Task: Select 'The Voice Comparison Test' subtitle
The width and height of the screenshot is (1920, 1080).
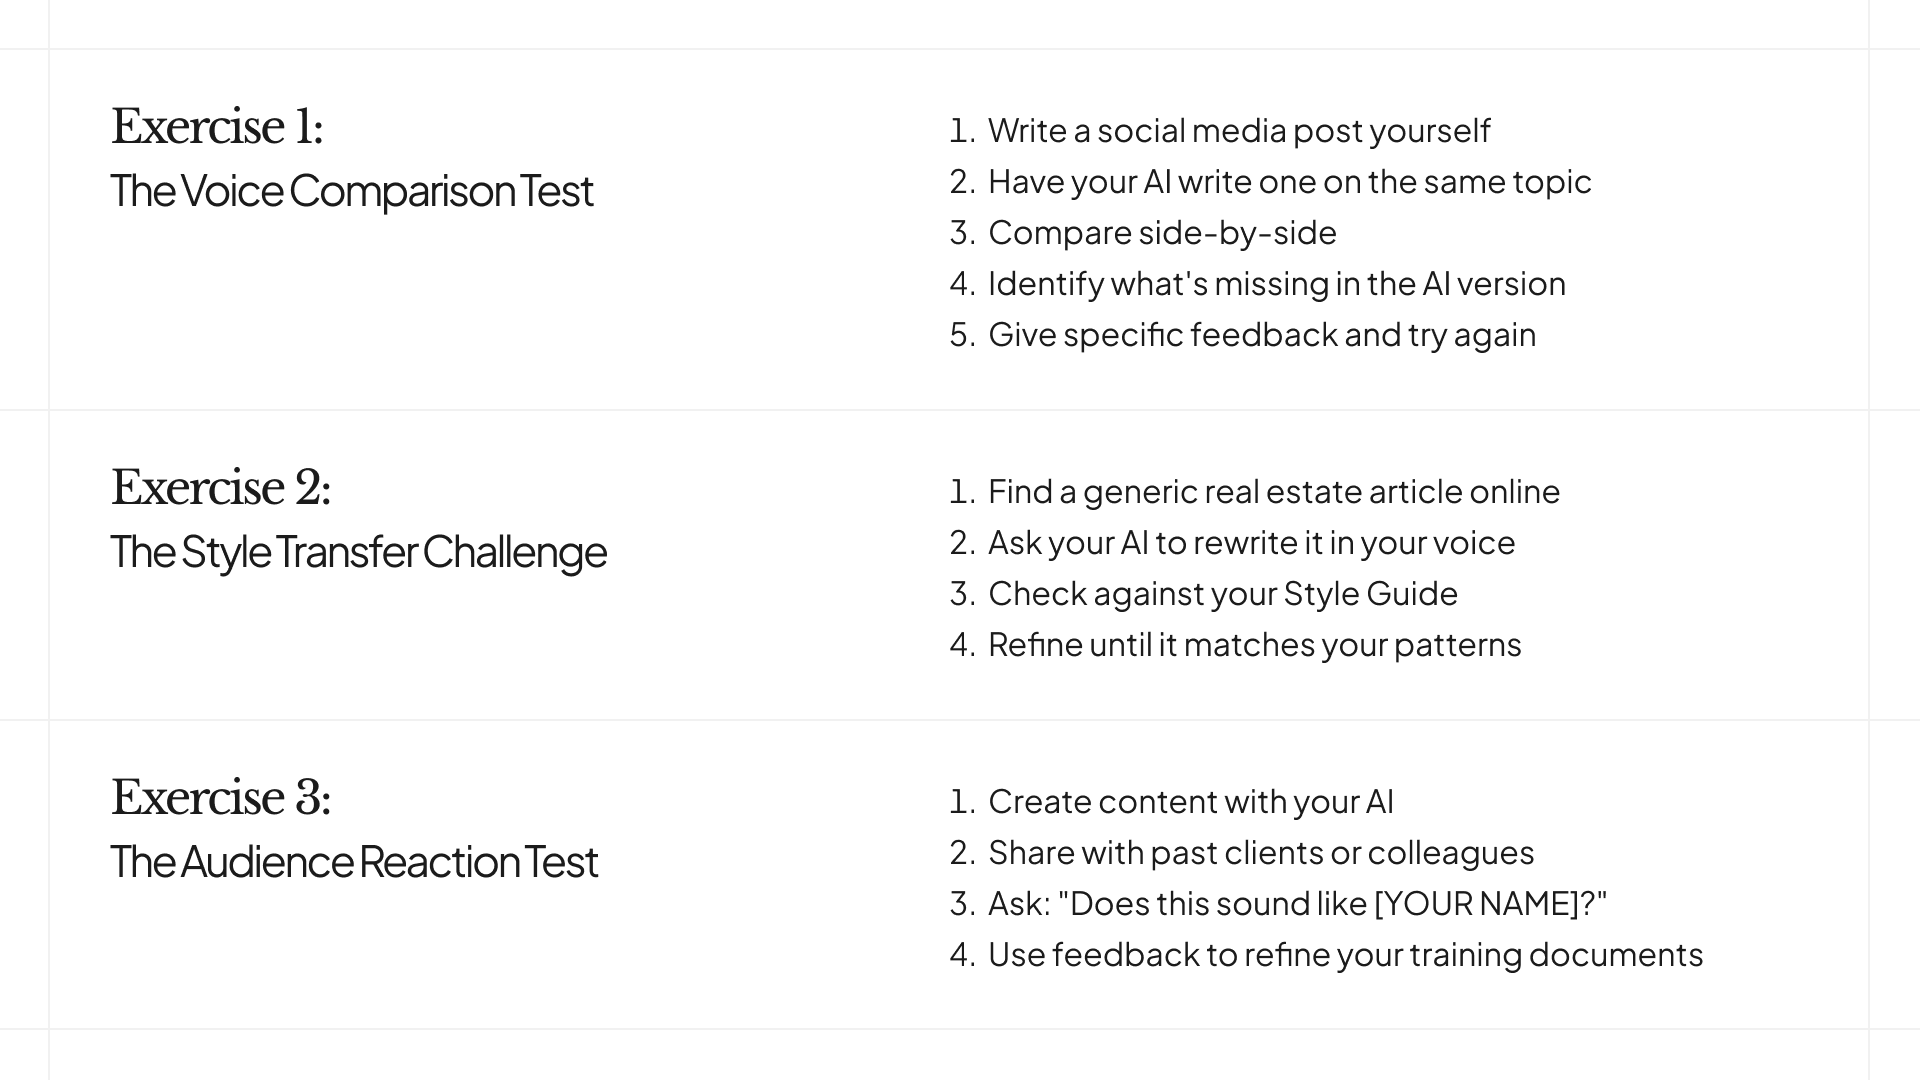Action: pos(352,191)
